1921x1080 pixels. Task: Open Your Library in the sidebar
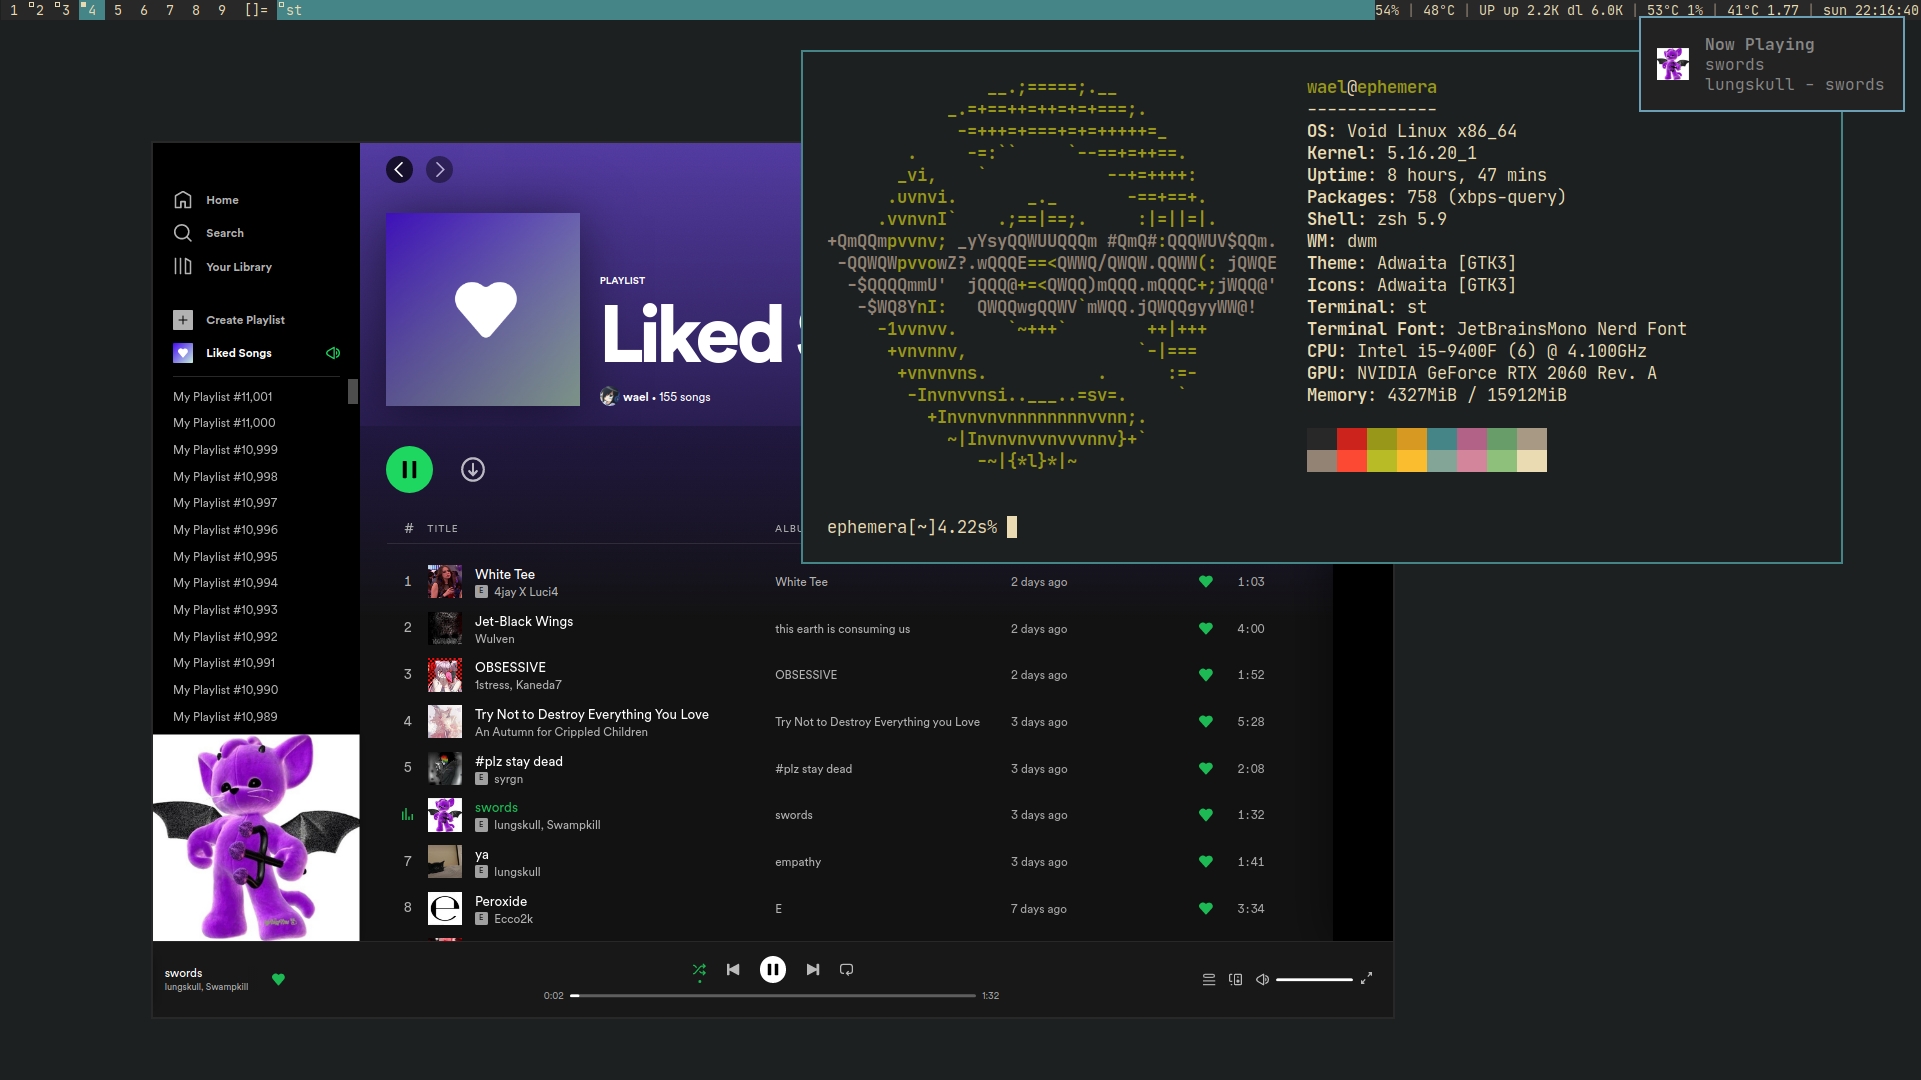pos(222,267)
